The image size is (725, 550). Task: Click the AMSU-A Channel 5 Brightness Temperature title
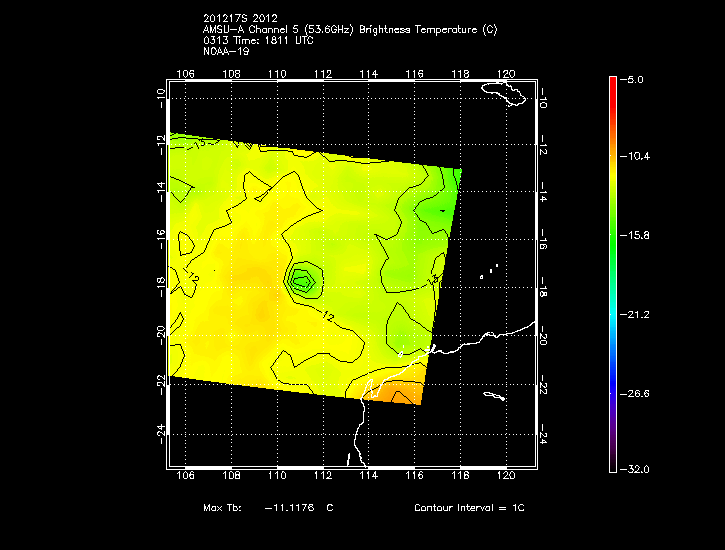(350, 30)
